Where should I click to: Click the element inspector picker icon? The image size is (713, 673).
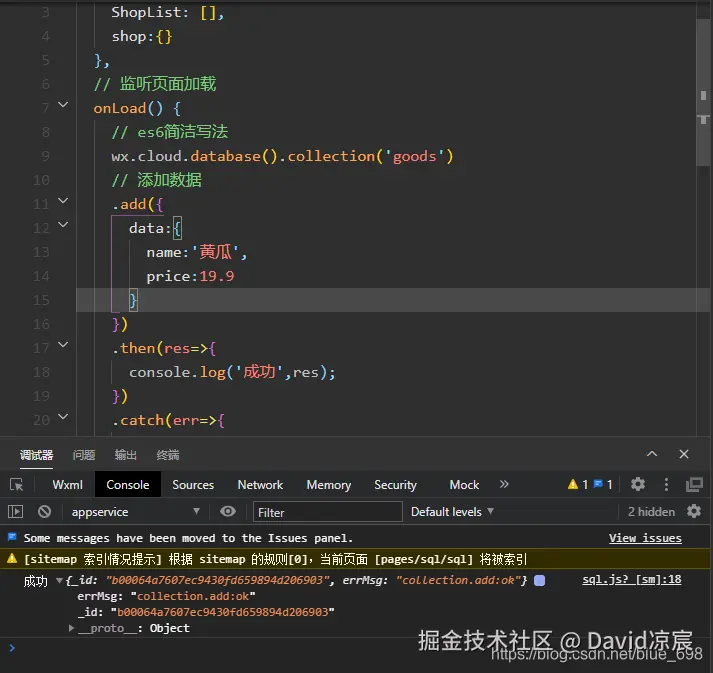point(17,485)
